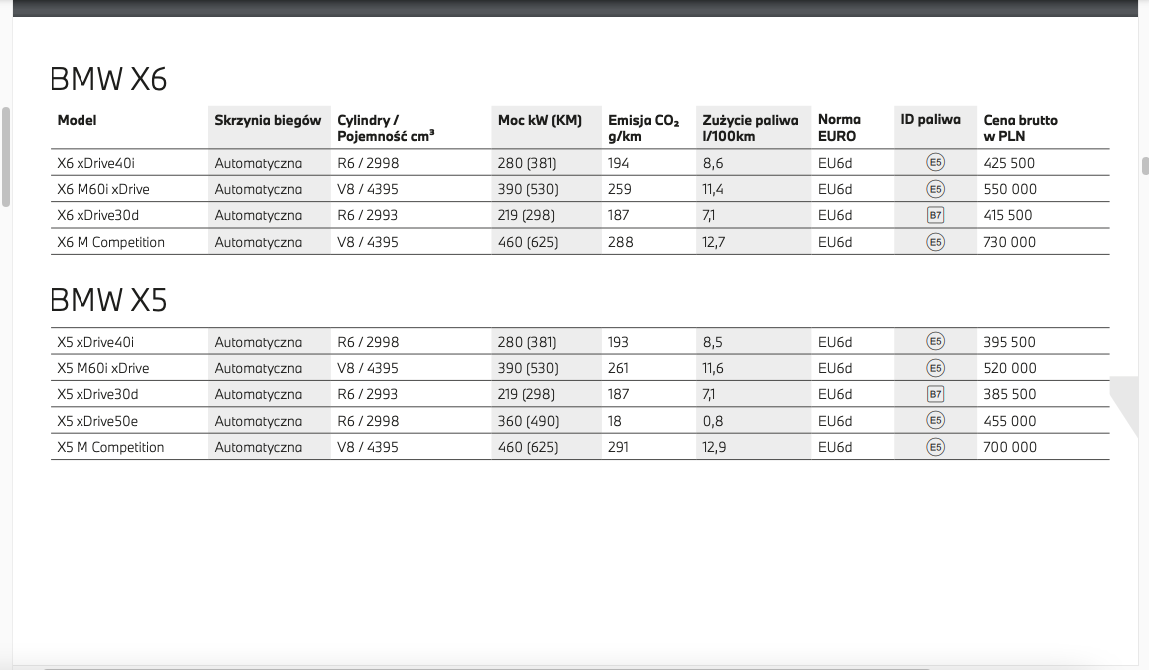Image resolution: width=1149 pixels, height=670 pixels.
Task: Click the left vertical scrollbar thumb
Action: click(x=6, y=157)
